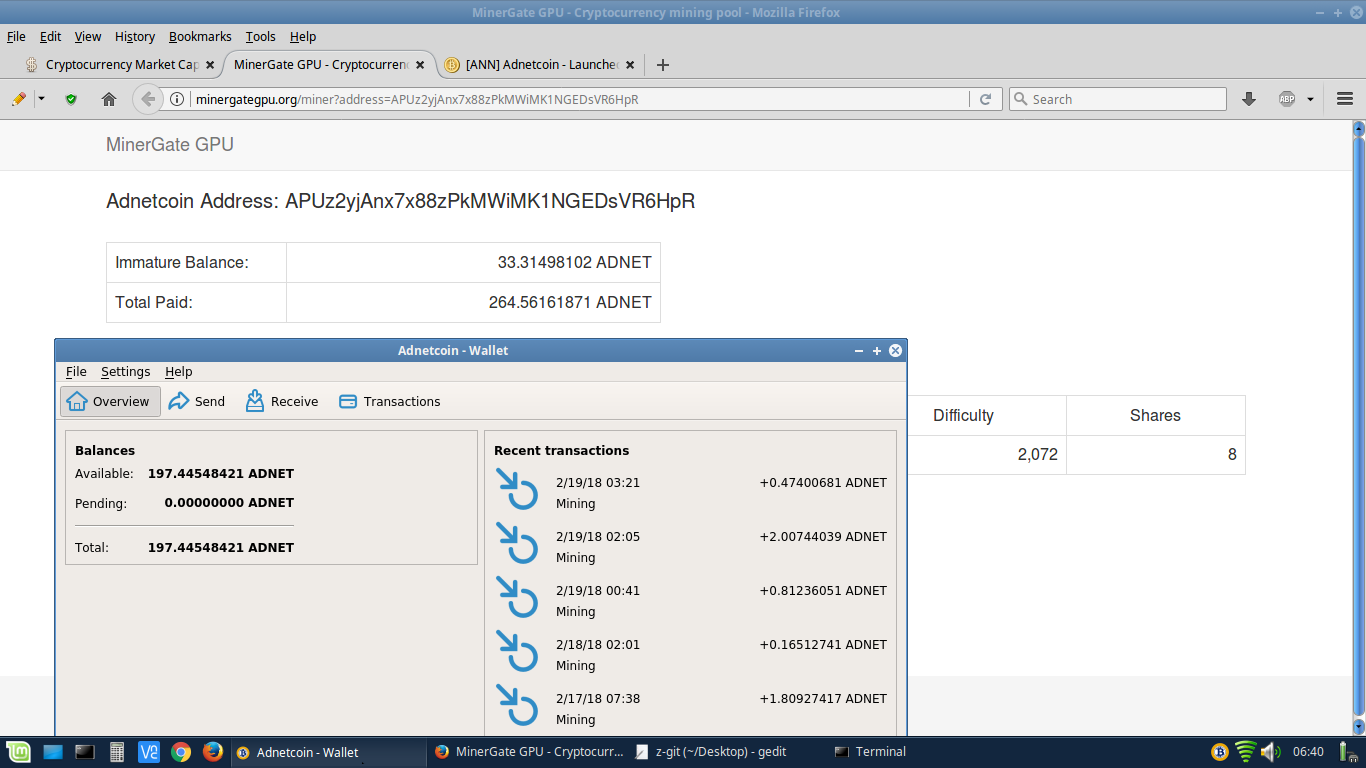
Task: Click the 264.56161871 ADNET total paid
Action: point(569,302)
